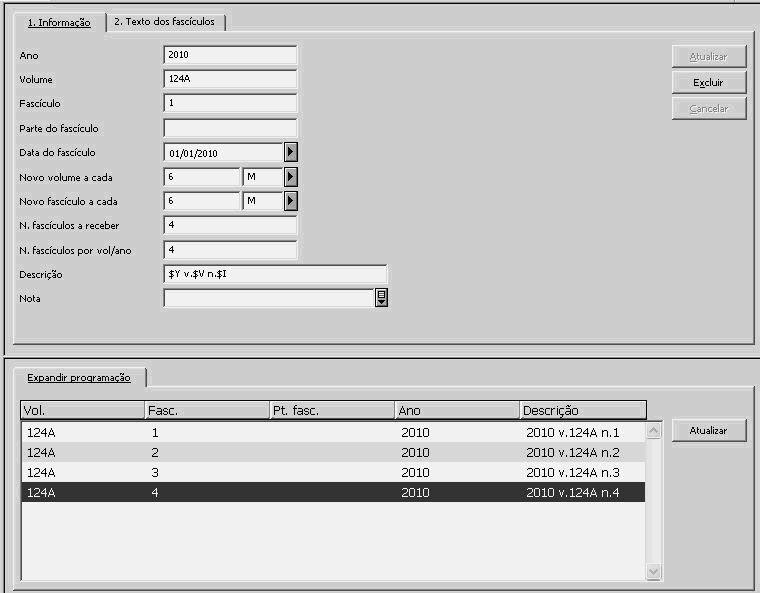Click the N. fascículos por vol/ano field
This screenshot has height=593, width=760.
(230, 250)
